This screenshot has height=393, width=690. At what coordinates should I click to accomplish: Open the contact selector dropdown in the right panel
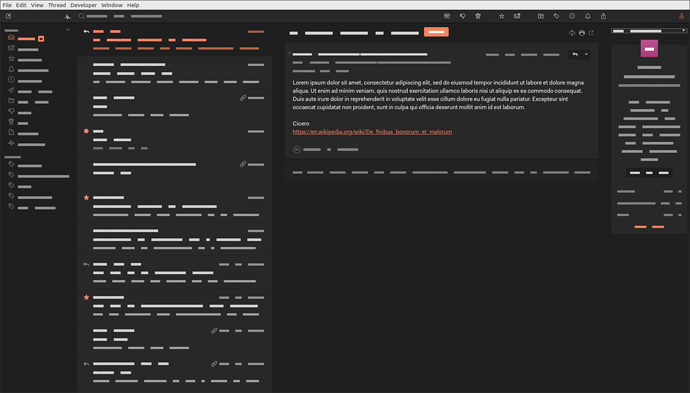pos(649,31)
